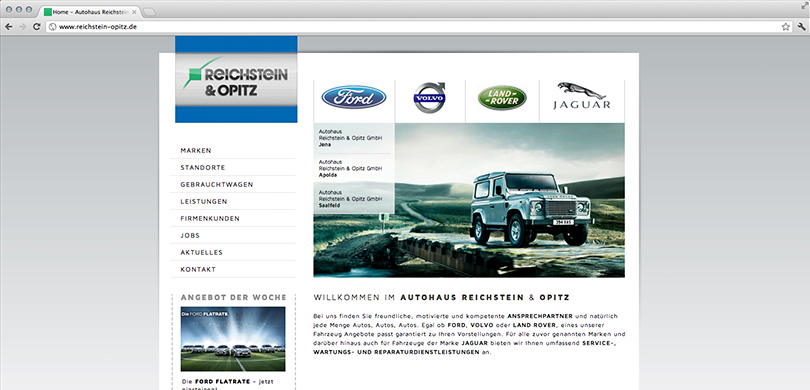Click the Reichstein & Opitz logo
810x390 pixels.
tap(236, 79)
